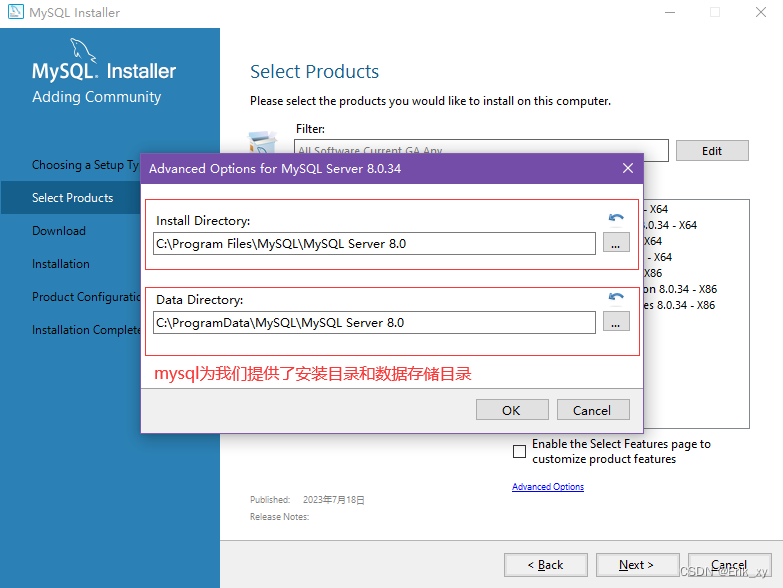
Task: Click the filter product box icon
Action: pos(263,142)
